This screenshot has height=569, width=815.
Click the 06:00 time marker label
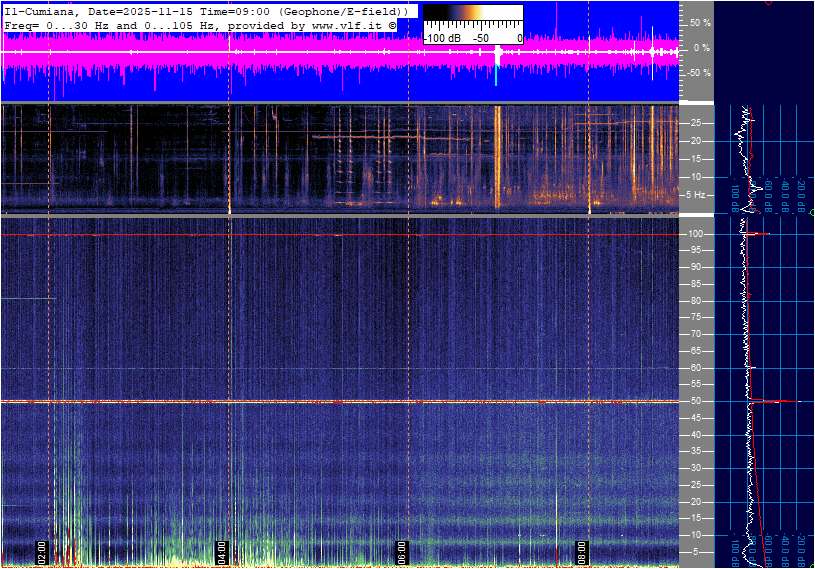(402, 553)
